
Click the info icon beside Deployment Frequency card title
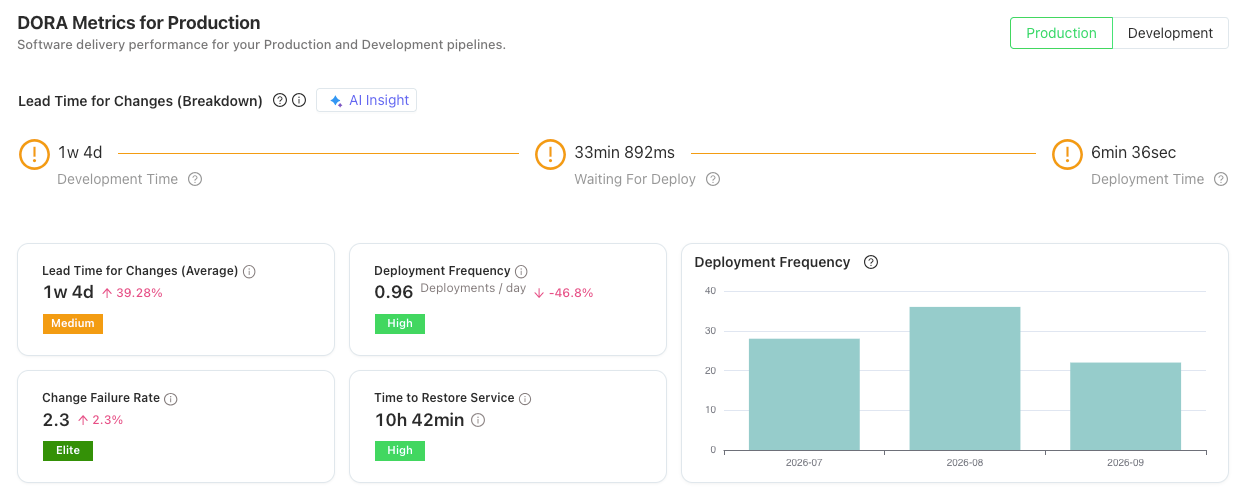click(521, 271)
